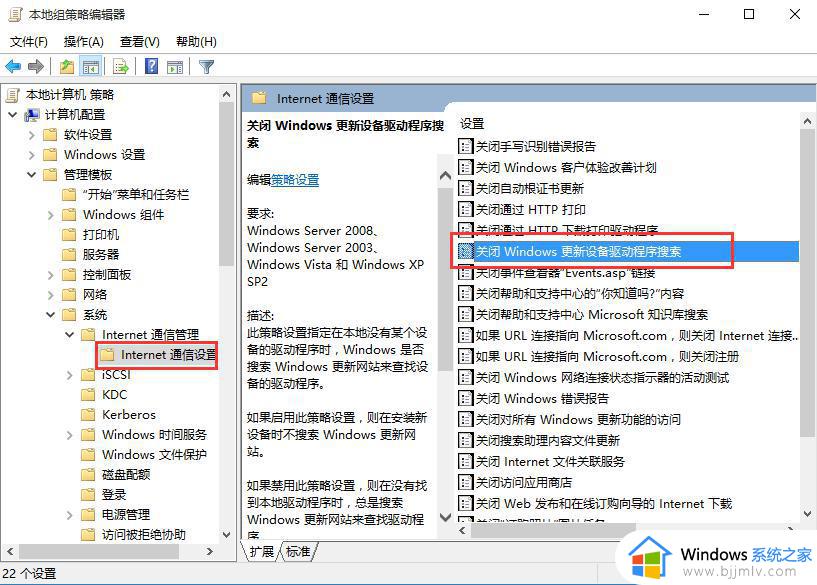Screen dimensions: 817x585
Task: Open the 查看(V) menu
Action: pos(140,42)
